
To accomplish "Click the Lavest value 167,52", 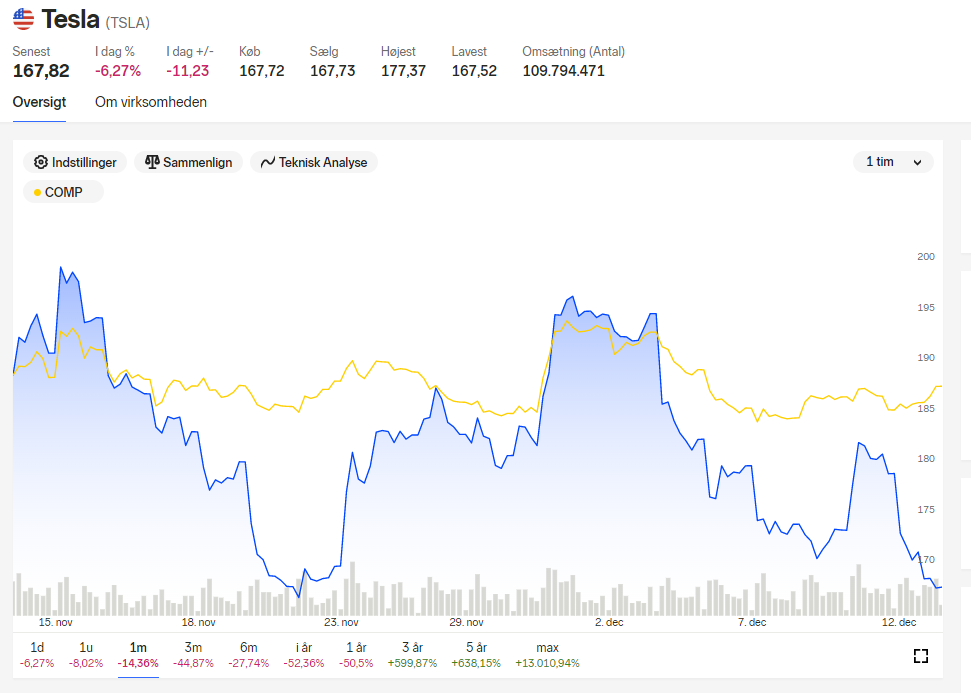I will 474,71.
